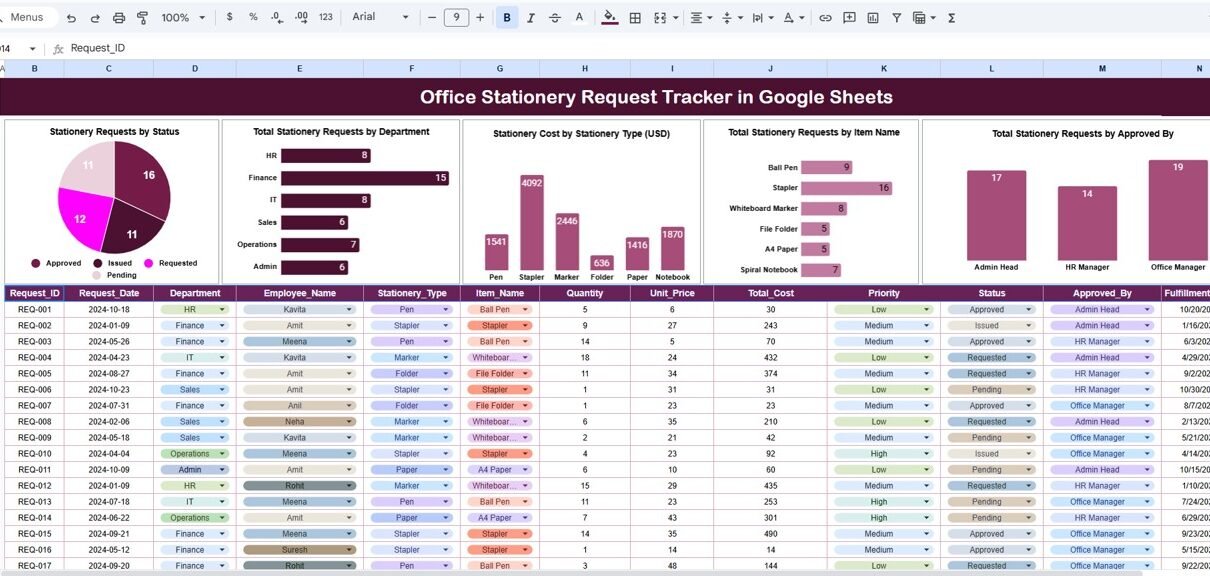Click Format as percent button
This screenshot has width=1210, height=576.
[253, 18]
